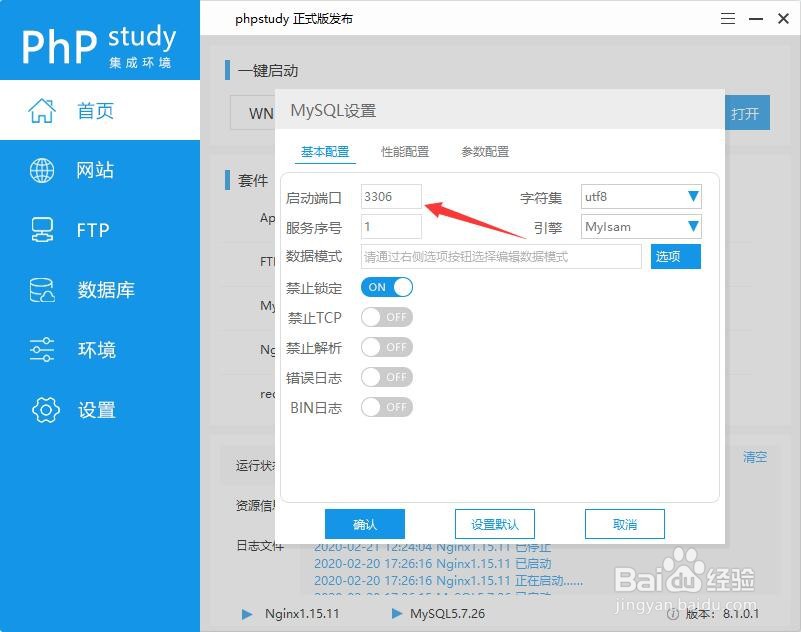Image resolution: width=801 pixels, height=632 pixels.
Task: Click log entry Nginx1.15.11 已启动
Action: [433, 564]
